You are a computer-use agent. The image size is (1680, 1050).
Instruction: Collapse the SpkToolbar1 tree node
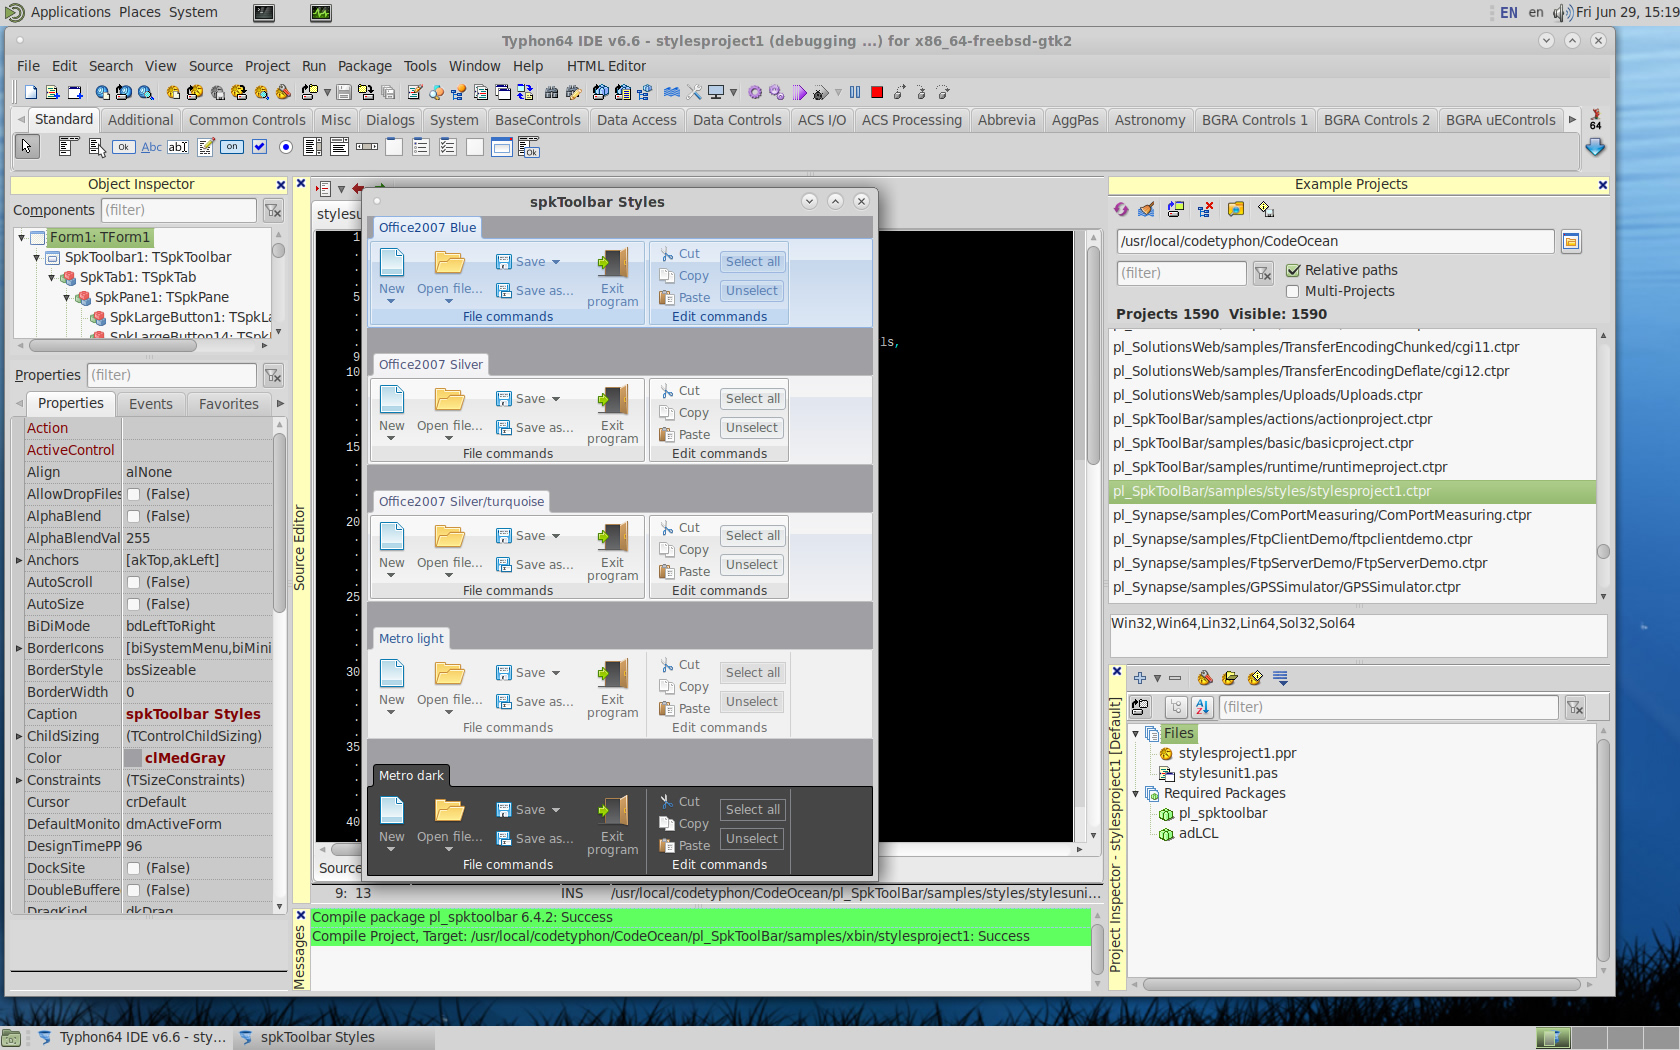coord(37,257)
